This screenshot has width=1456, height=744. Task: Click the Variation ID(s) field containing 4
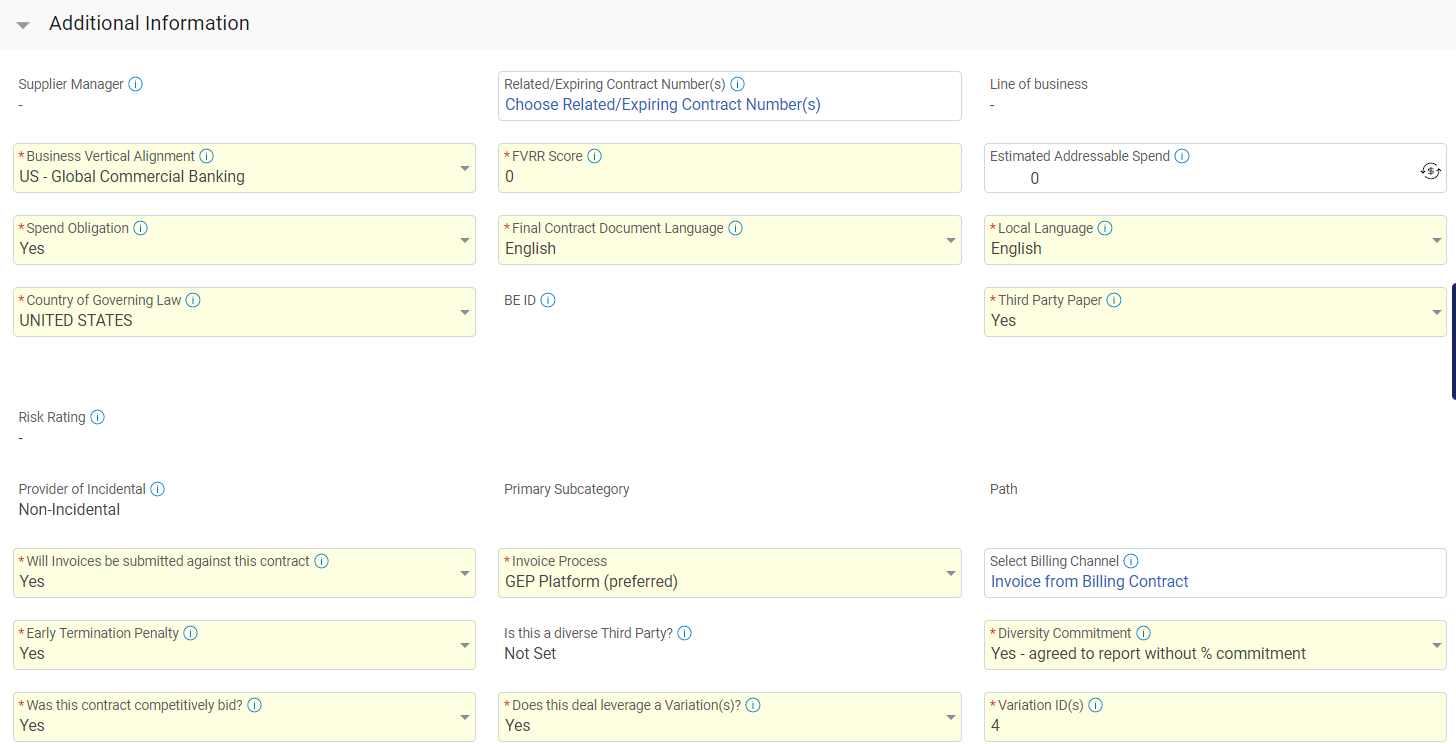click(1214, 726)
